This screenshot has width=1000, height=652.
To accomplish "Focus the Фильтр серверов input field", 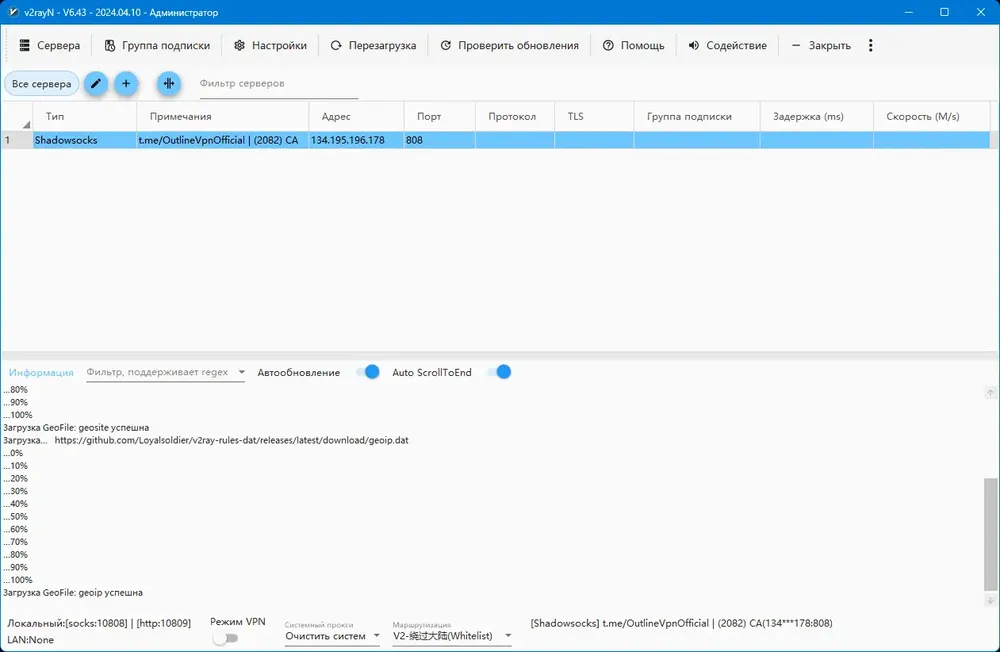I will click(279, 84).
